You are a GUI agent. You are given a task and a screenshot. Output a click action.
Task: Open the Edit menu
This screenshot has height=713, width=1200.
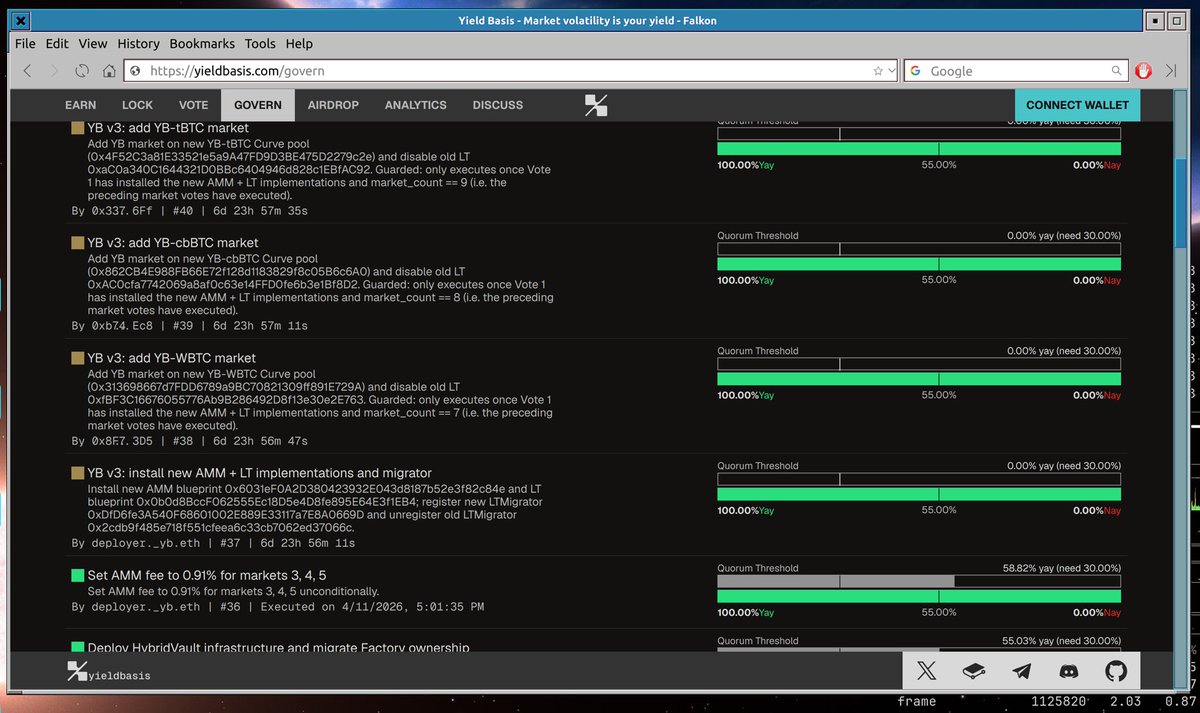(x=57, y=44)
